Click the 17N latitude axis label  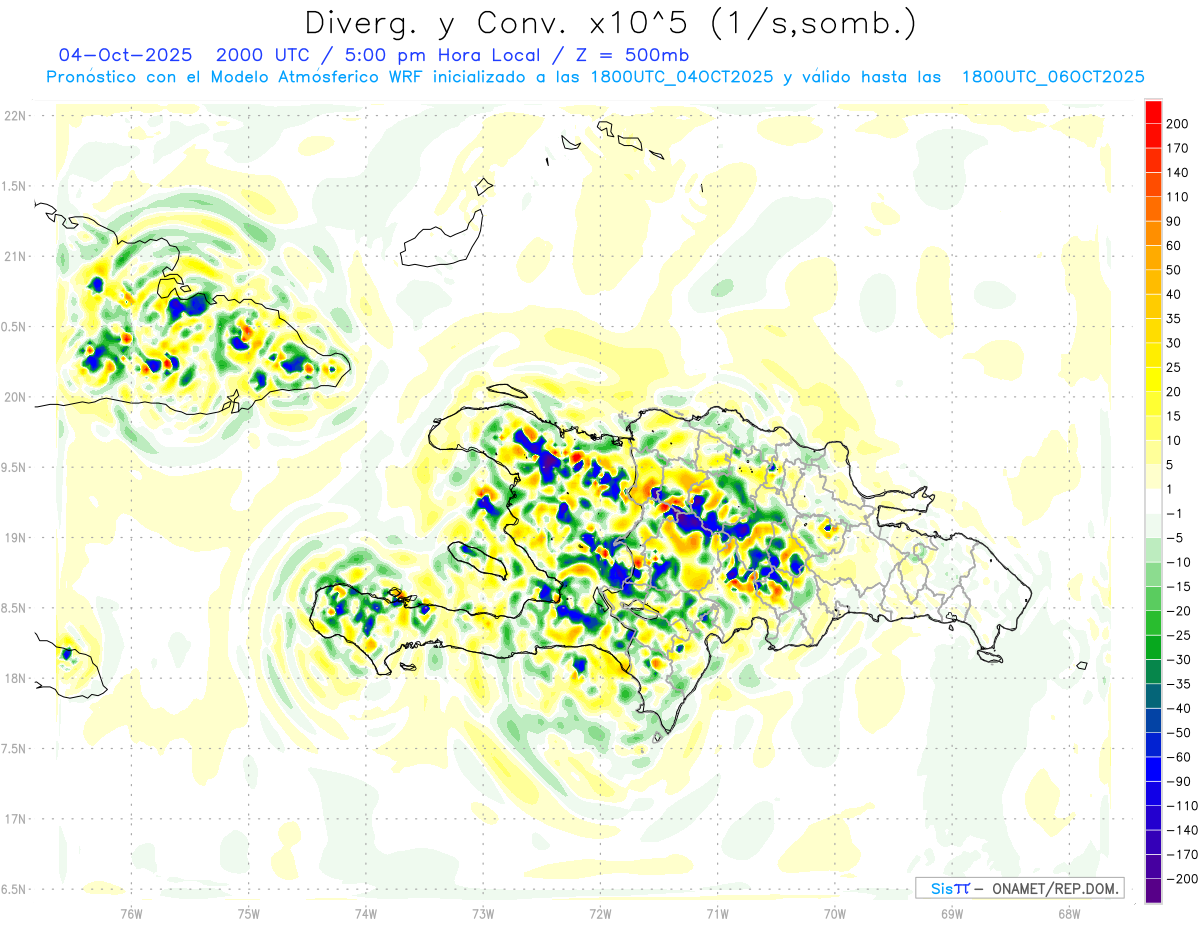coord(16,819)
